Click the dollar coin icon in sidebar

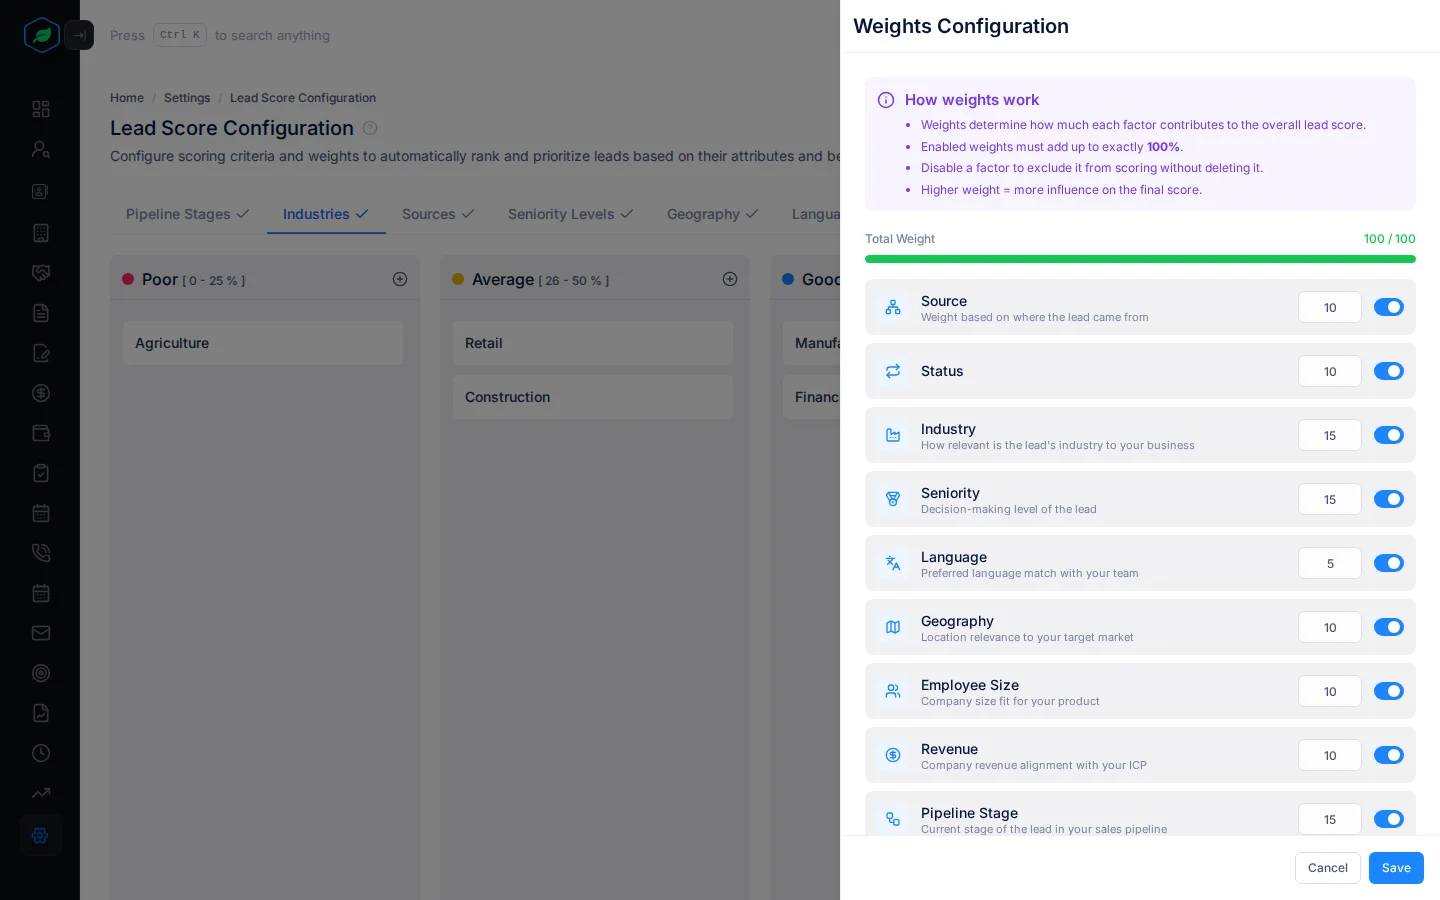coord(41,393)
